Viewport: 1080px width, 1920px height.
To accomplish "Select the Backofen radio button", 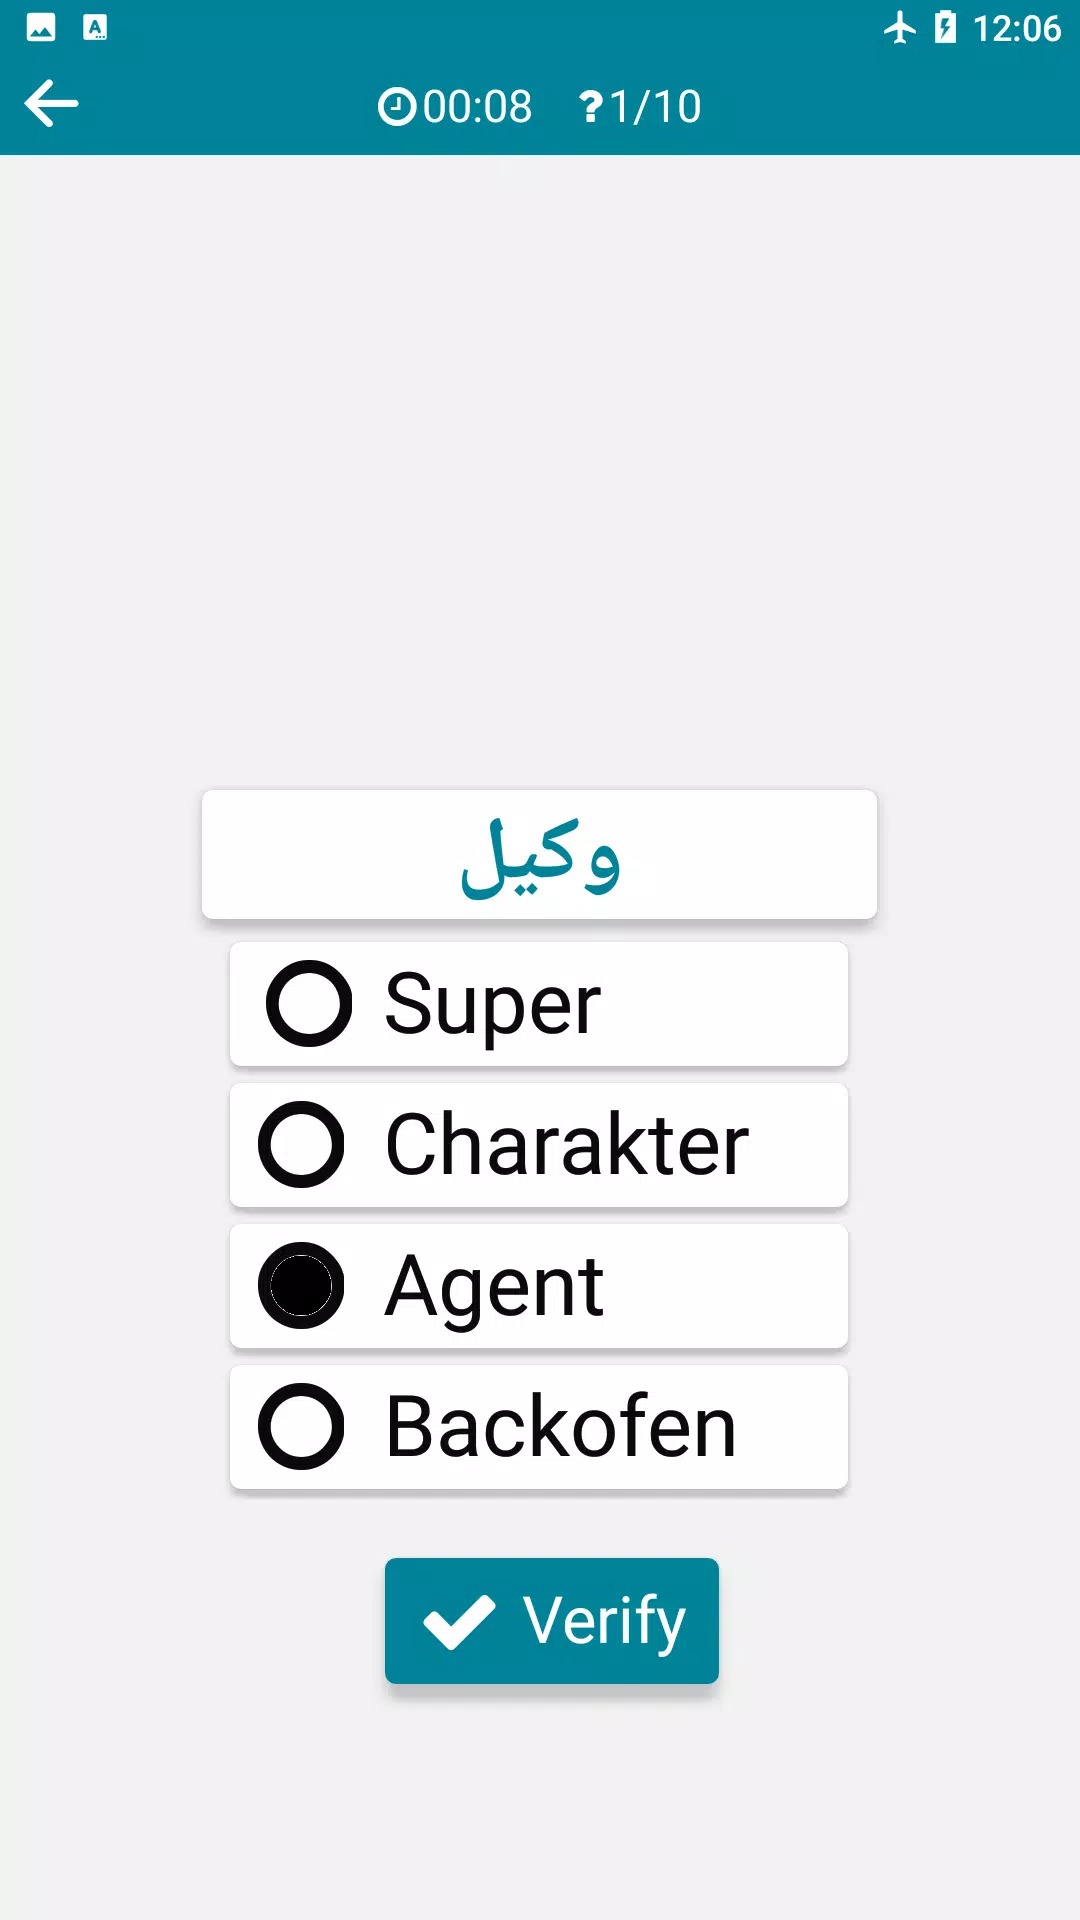I will click(301, 1427).
